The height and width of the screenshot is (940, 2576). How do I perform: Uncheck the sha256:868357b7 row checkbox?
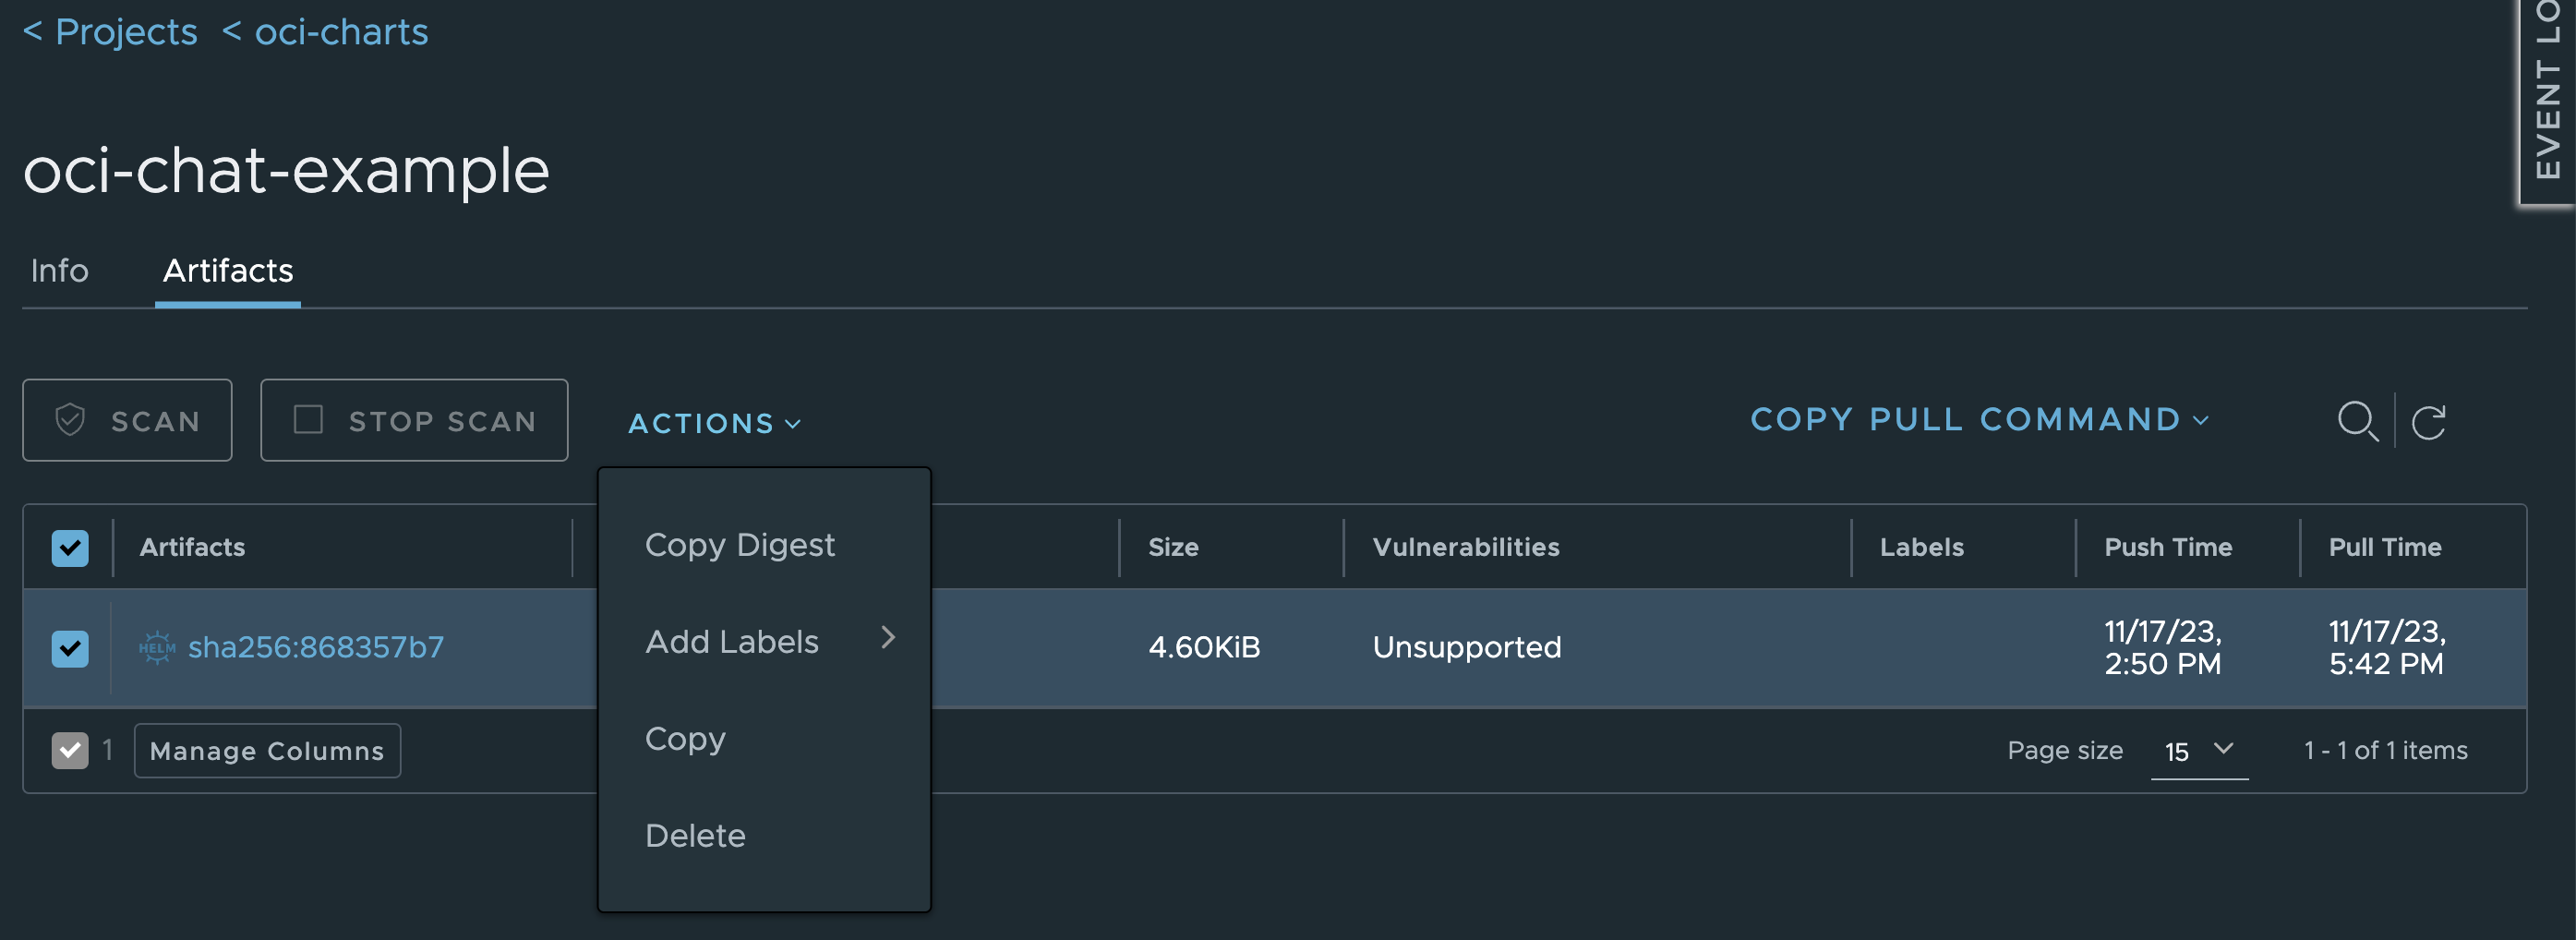coord(70,648)
